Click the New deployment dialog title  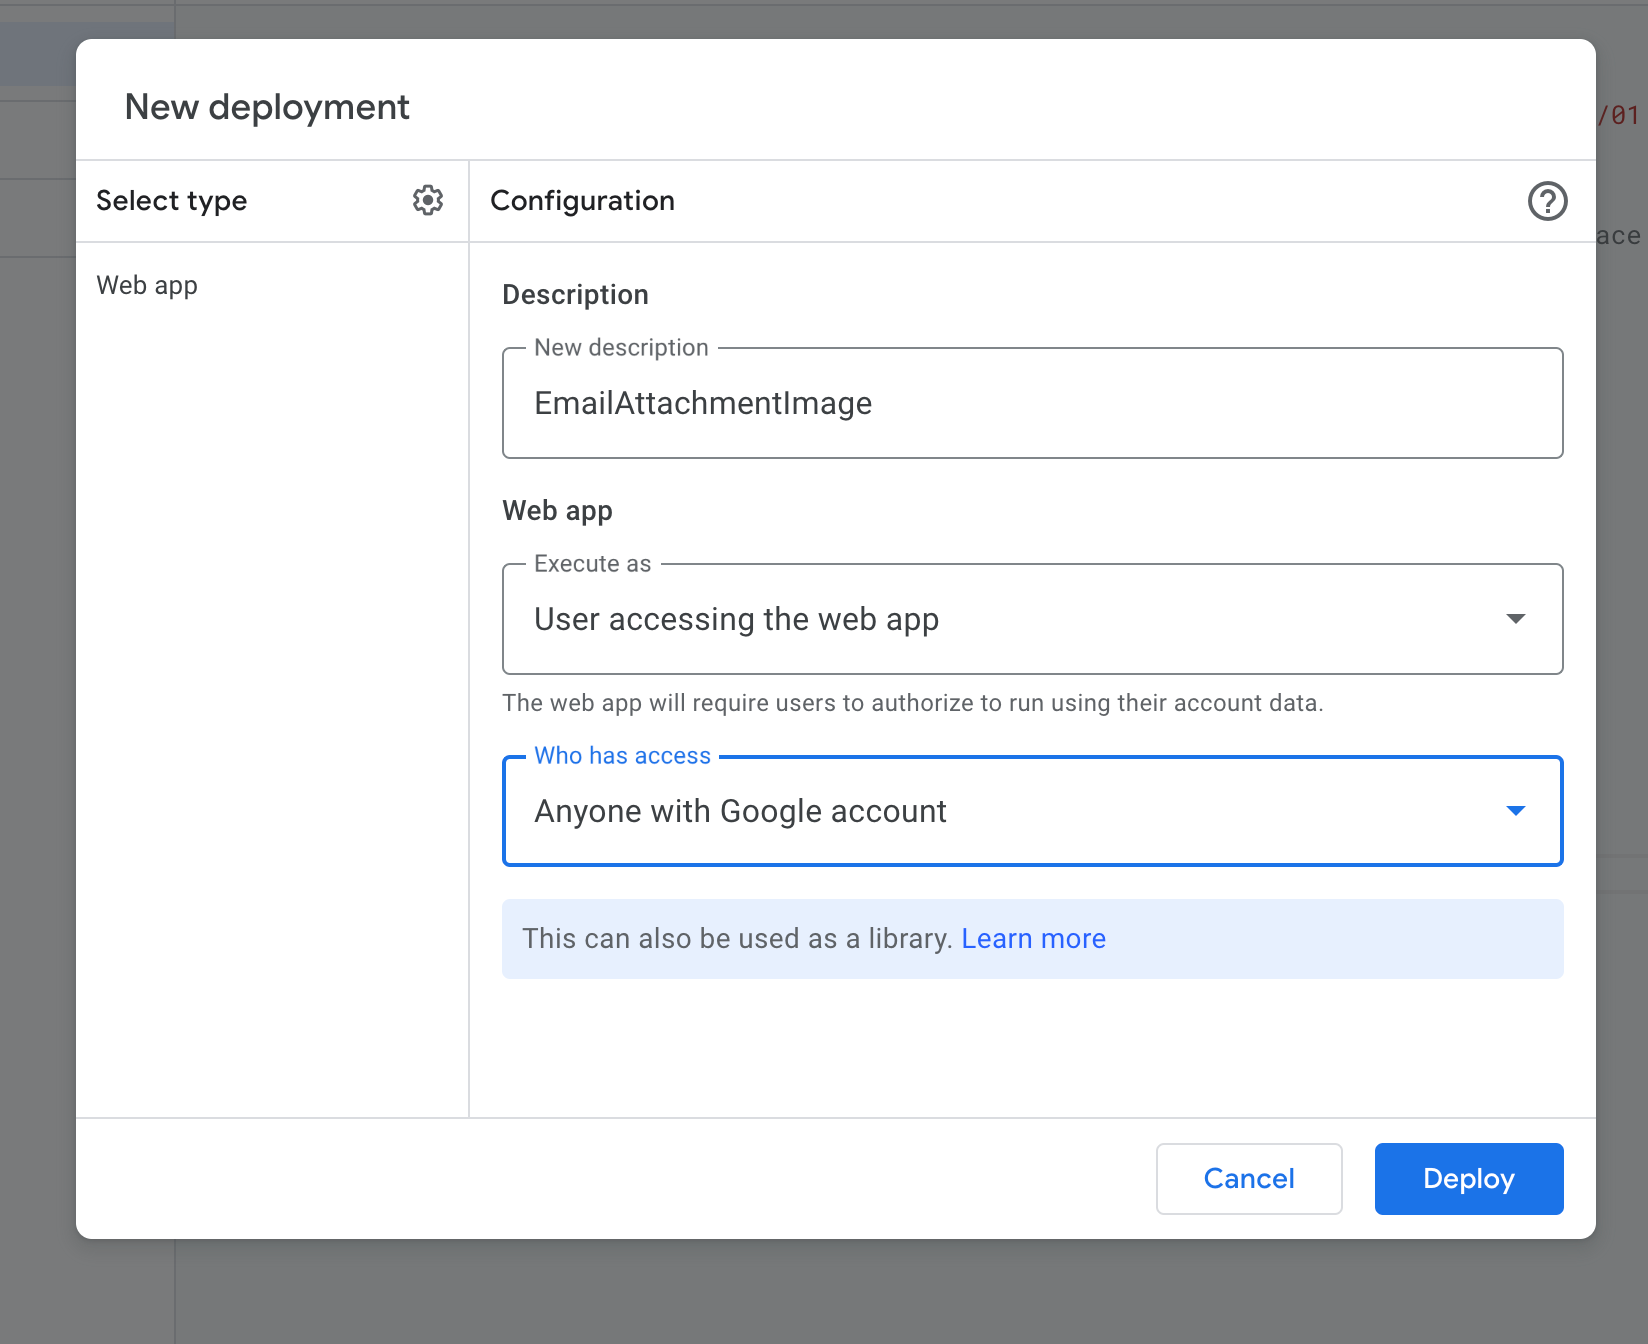[x=267, y=107]
